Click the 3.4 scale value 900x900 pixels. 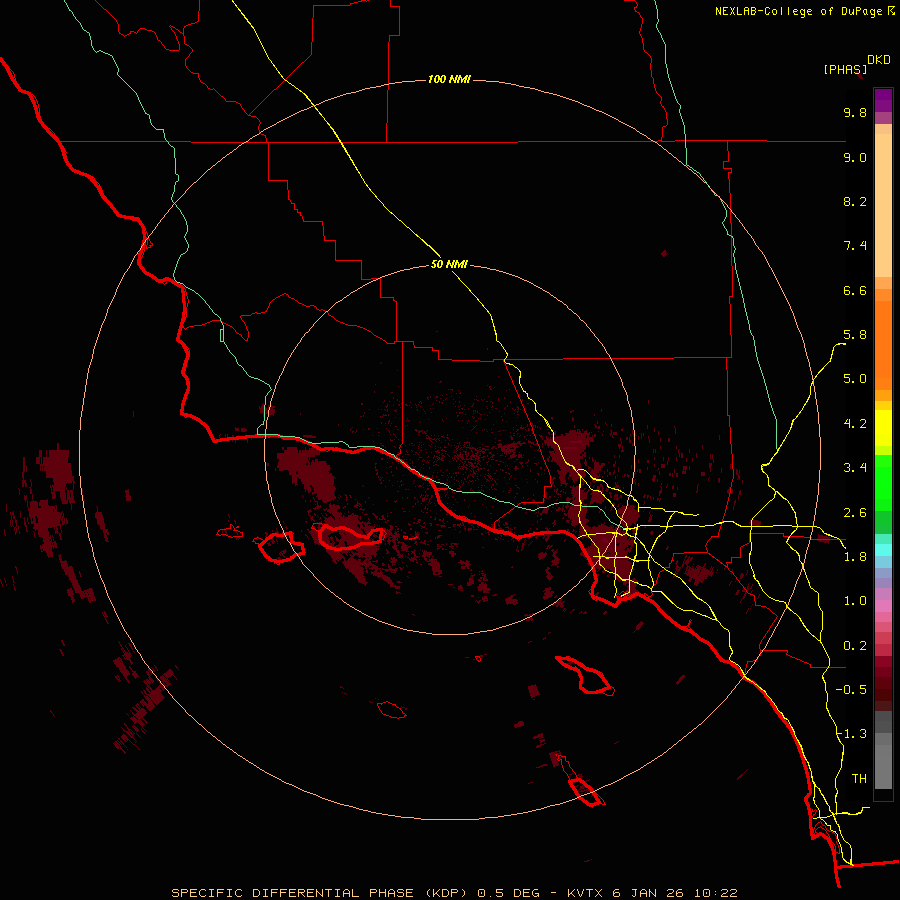pyautogui.click(x=855, y=468)
